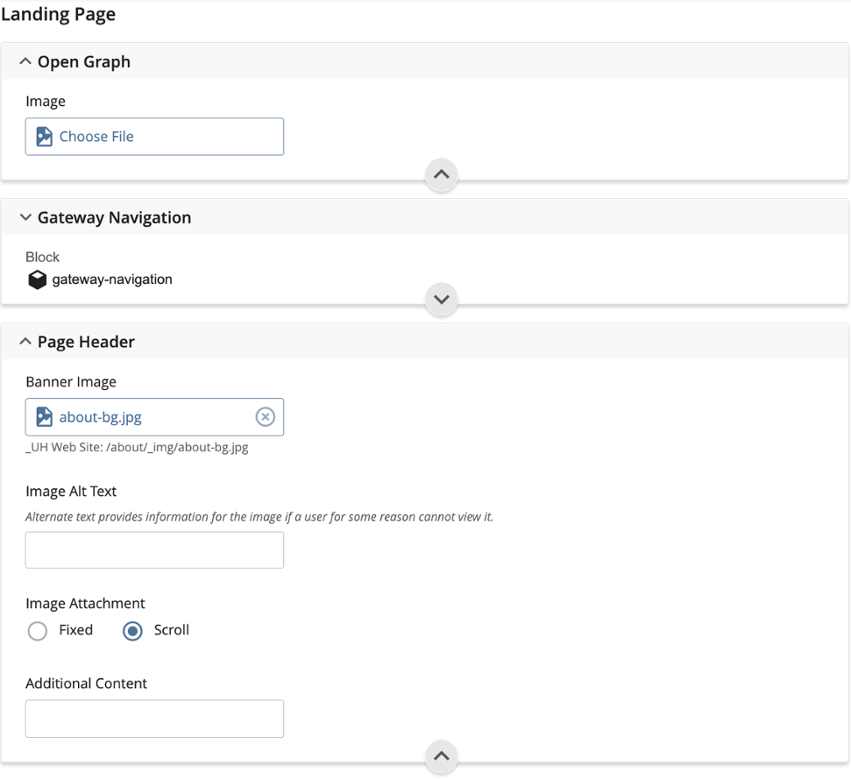The height and width of the screenshot is (779, 851).
Task: Click the round collapse button below Page Header
Action: (x=441, y=756)
